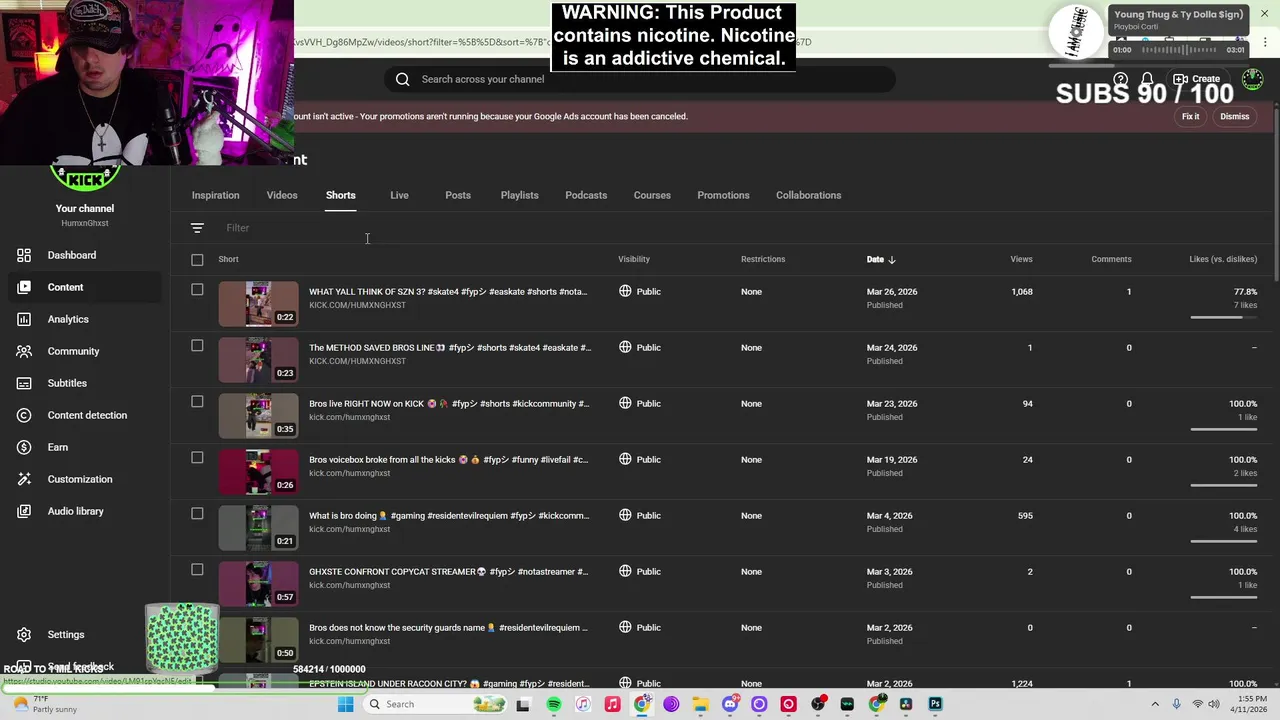Open the account avatar menu
The image size is (1280, 720).
pyautogui.click(x=1252, y=79)
